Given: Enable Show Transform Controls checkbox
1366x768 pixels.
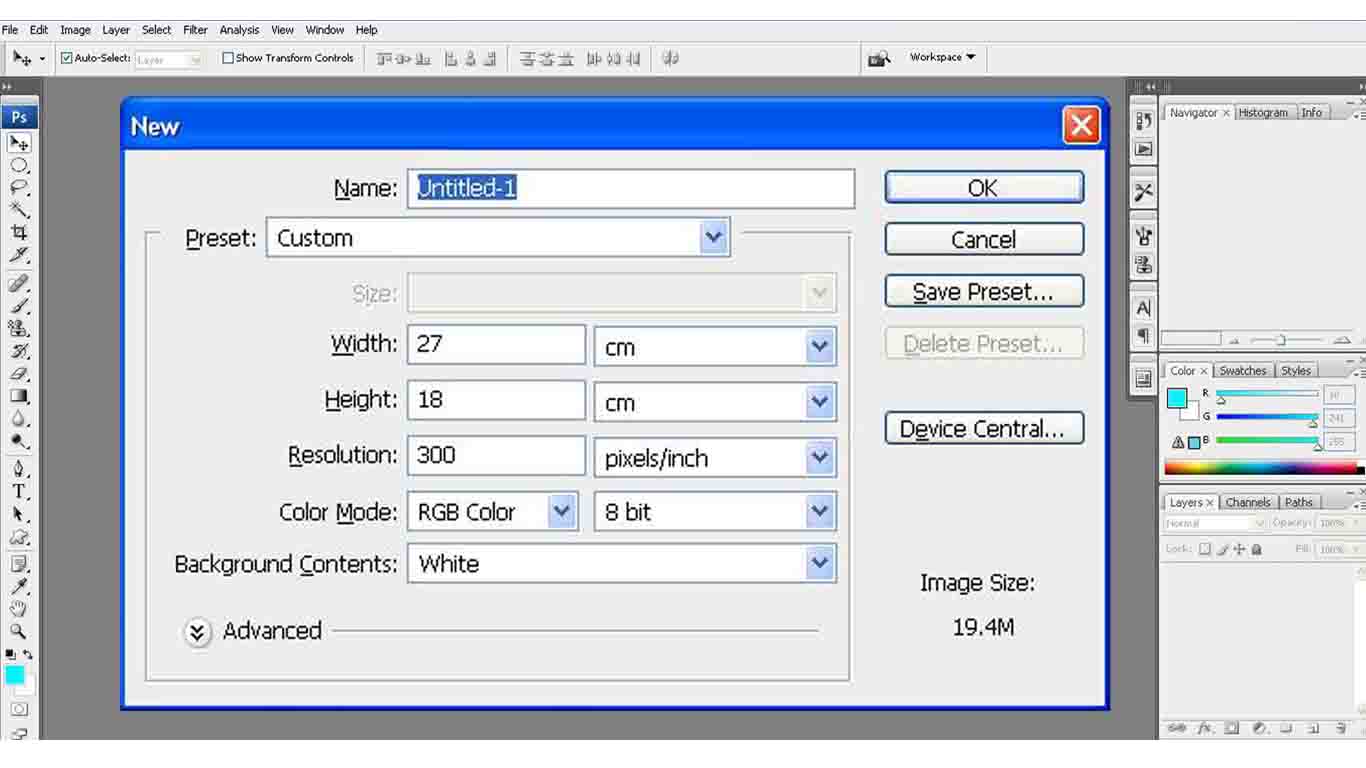Looking at the screenshot, I should [x=227, y=58].
